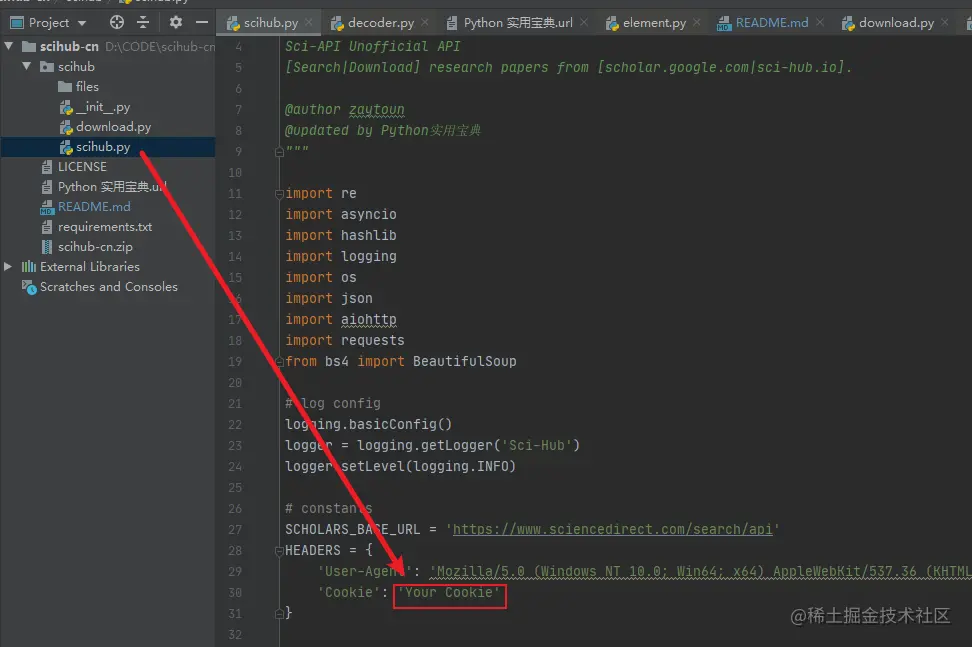This screenshot has width=972, height=647.
Task: Fold the HEADERS dict at line 28
Action: [279, 550]
